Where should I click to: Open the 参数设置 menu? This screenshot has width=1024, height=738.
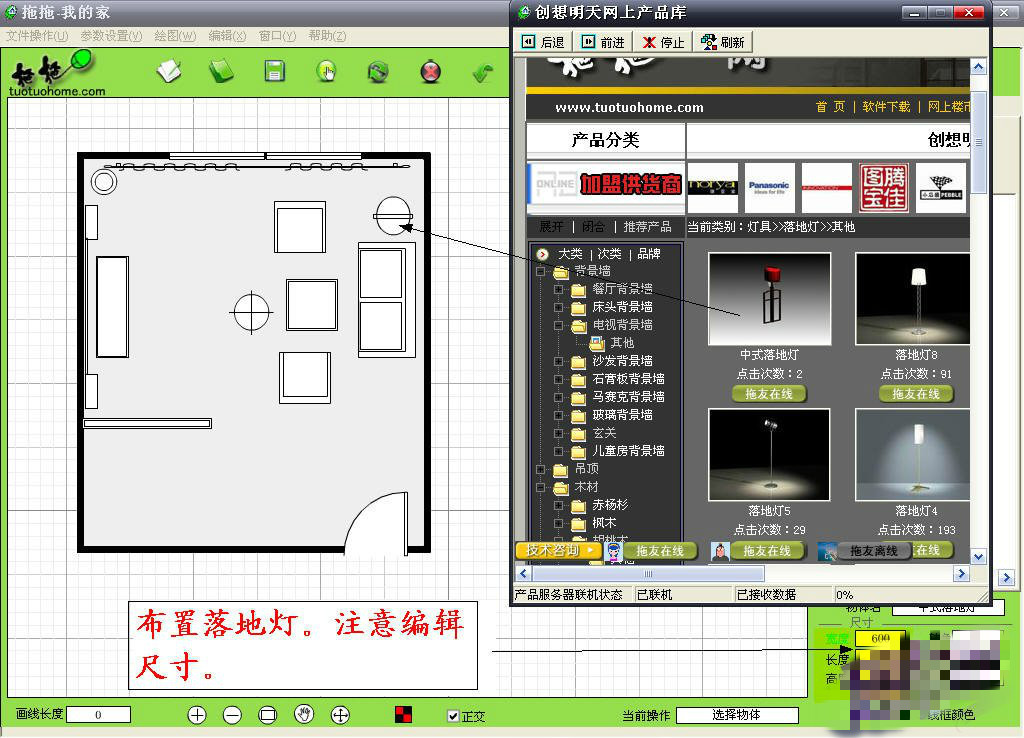(x=112, y=36)
